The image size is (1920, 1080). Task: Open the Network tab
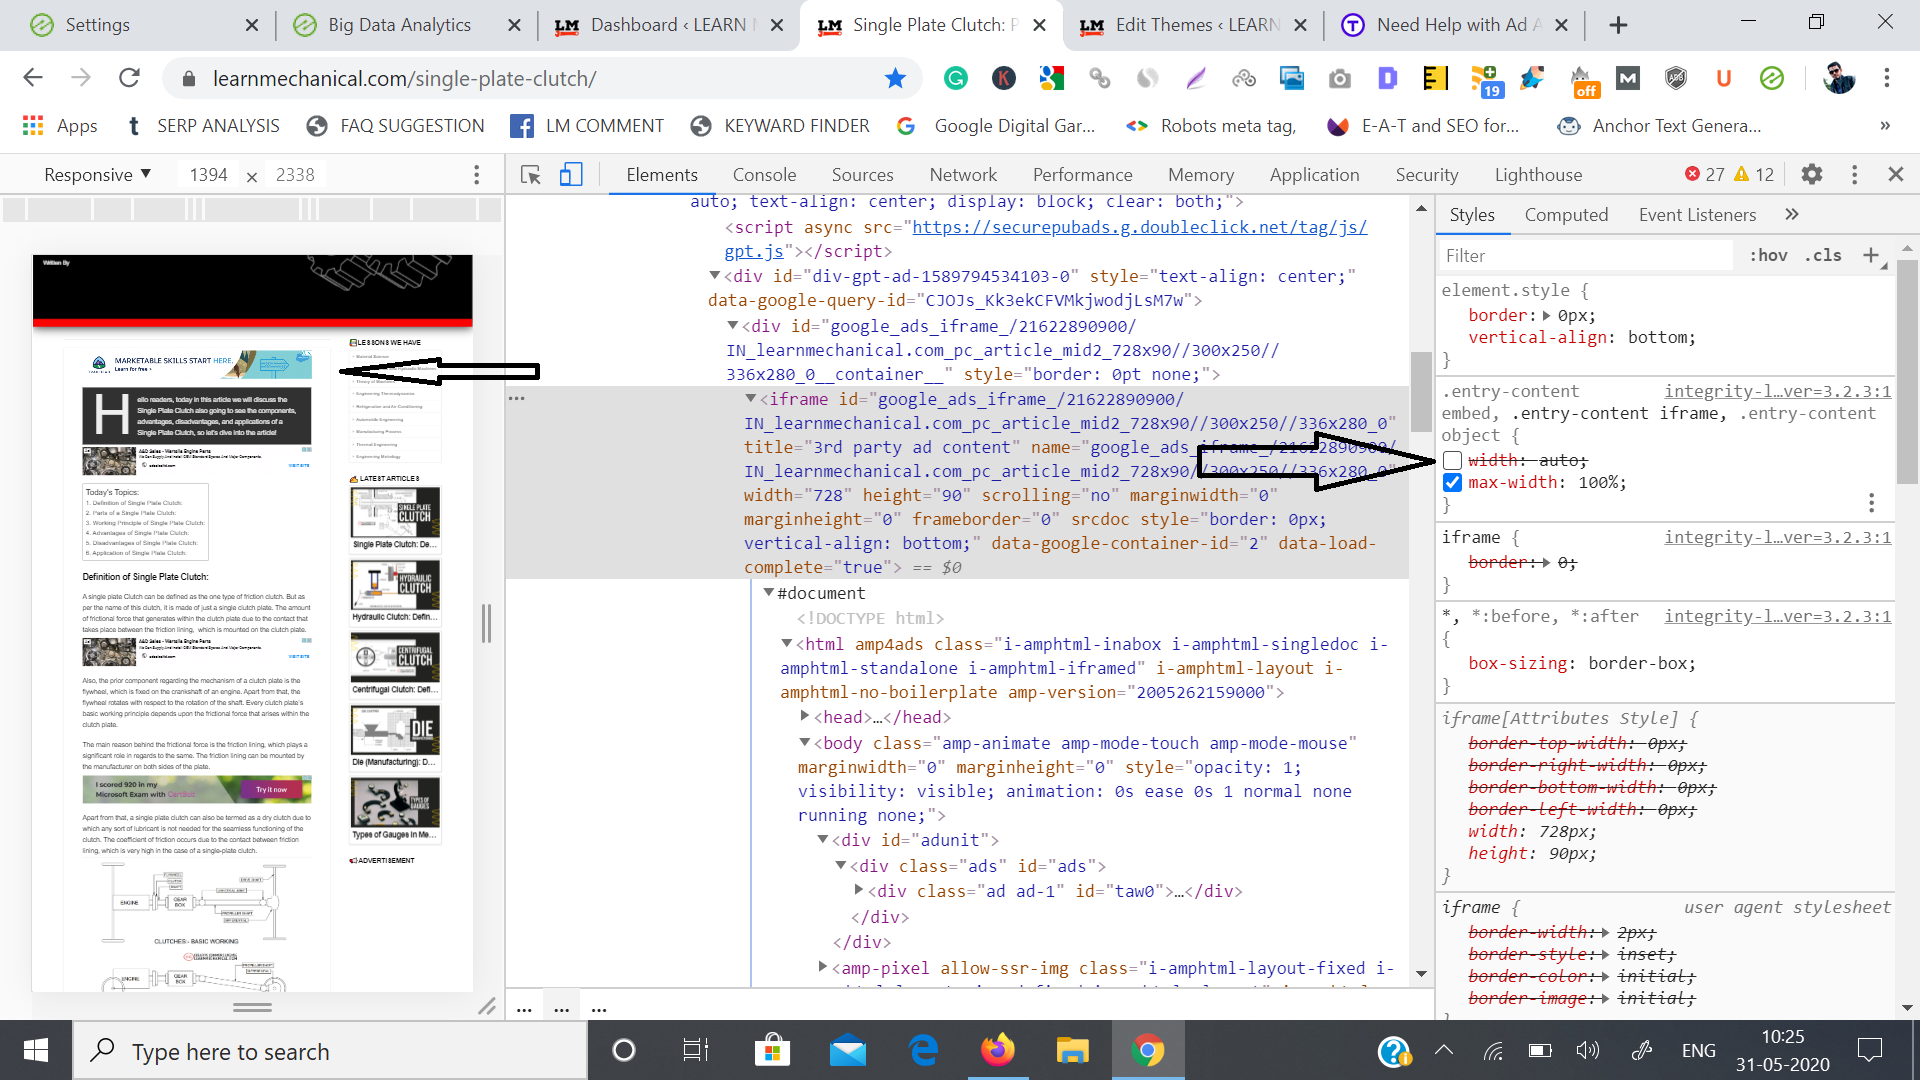tap(963, 175)
